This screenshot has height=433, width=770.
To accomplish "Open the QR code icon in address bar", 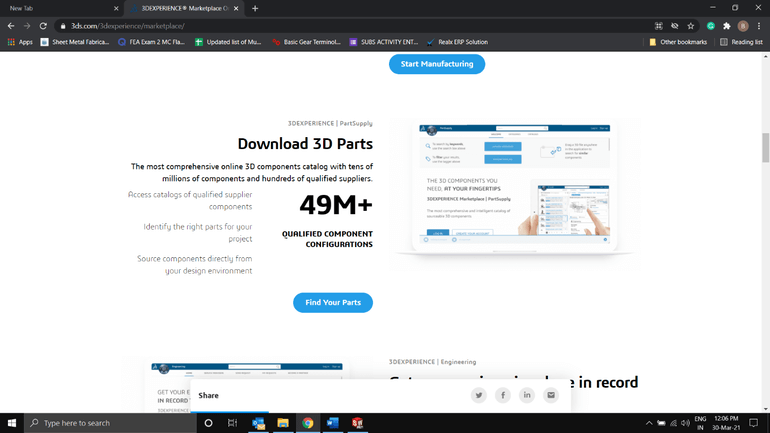I will click(659, 26).
